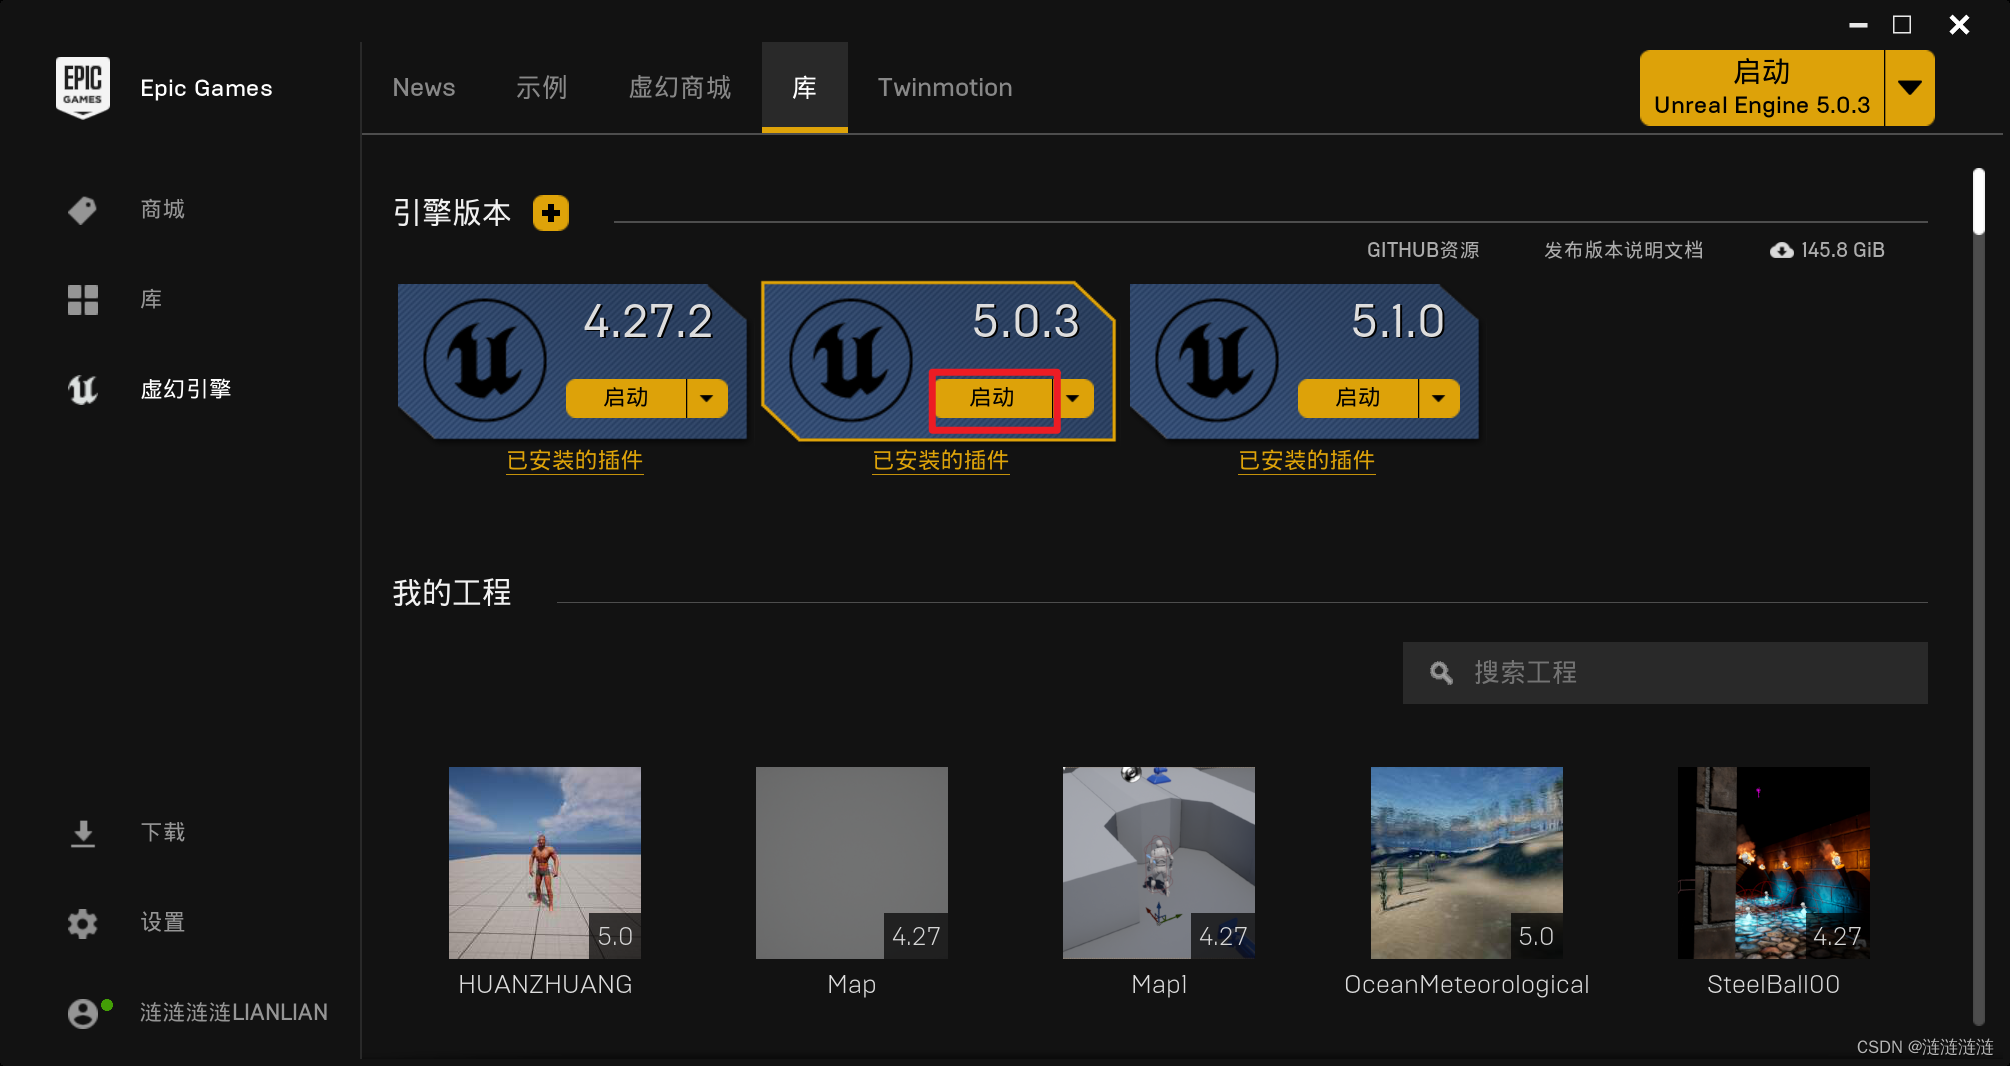
Task: Expand the launch options arrow for 4.27.2
Action: (707, 398)
